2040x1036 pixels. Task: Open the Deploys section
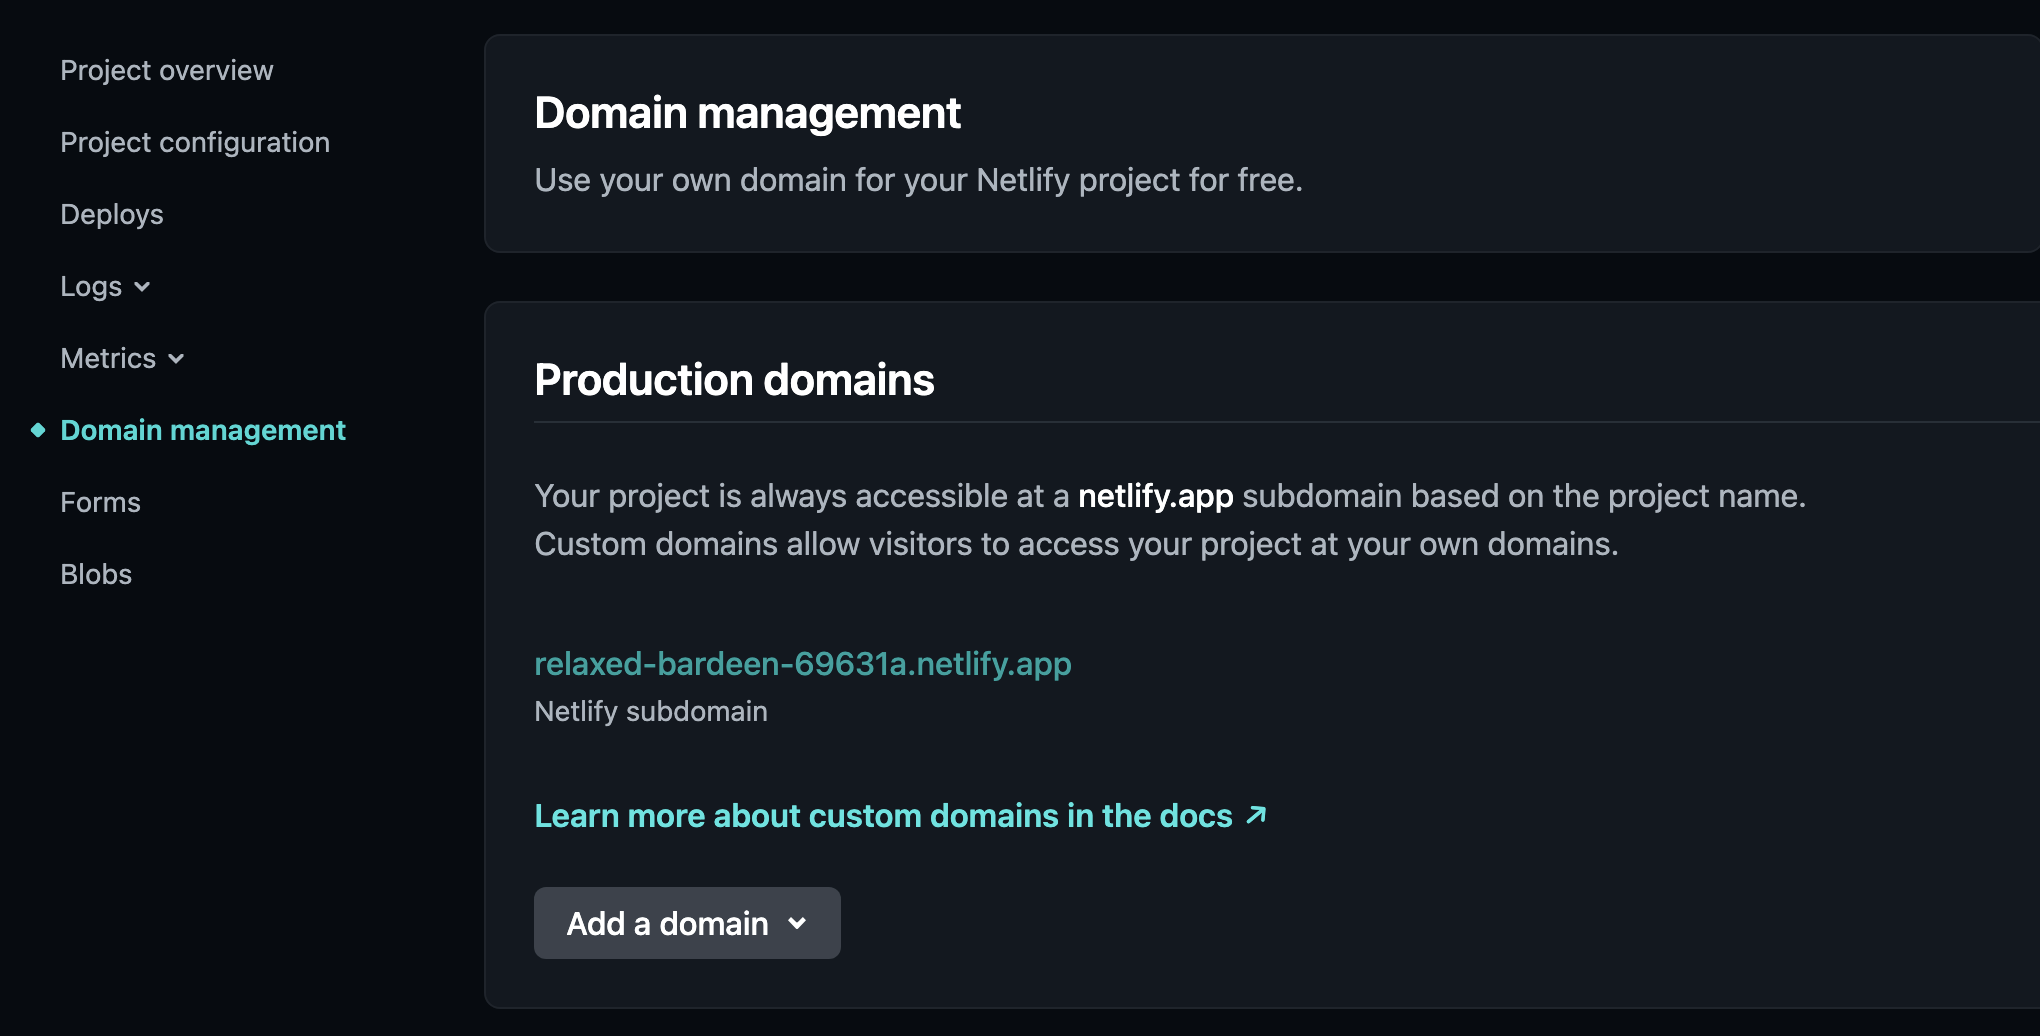point(112,214)
